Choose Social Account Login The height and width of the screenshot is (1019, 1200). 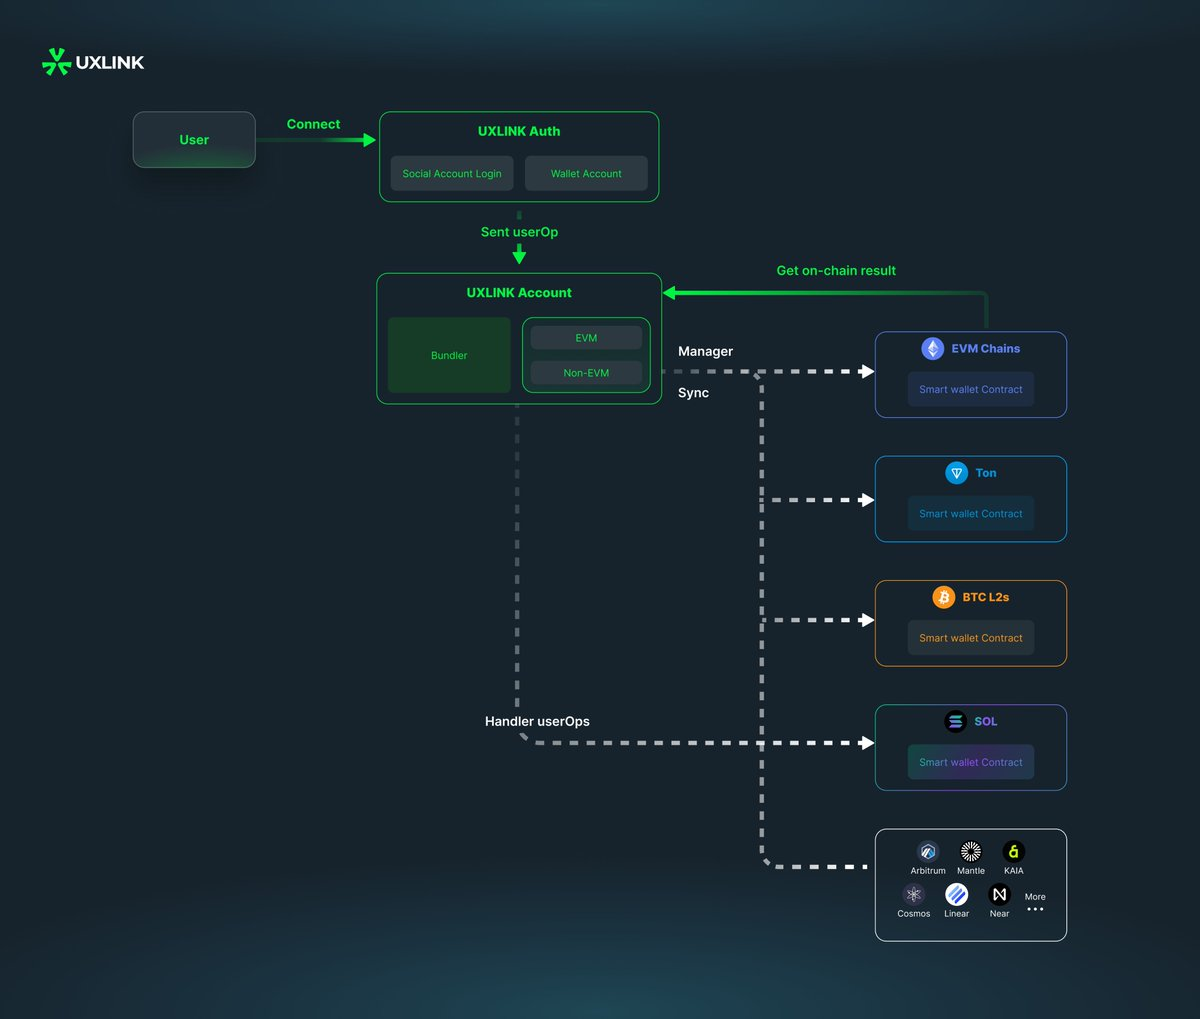coord(452,173)
